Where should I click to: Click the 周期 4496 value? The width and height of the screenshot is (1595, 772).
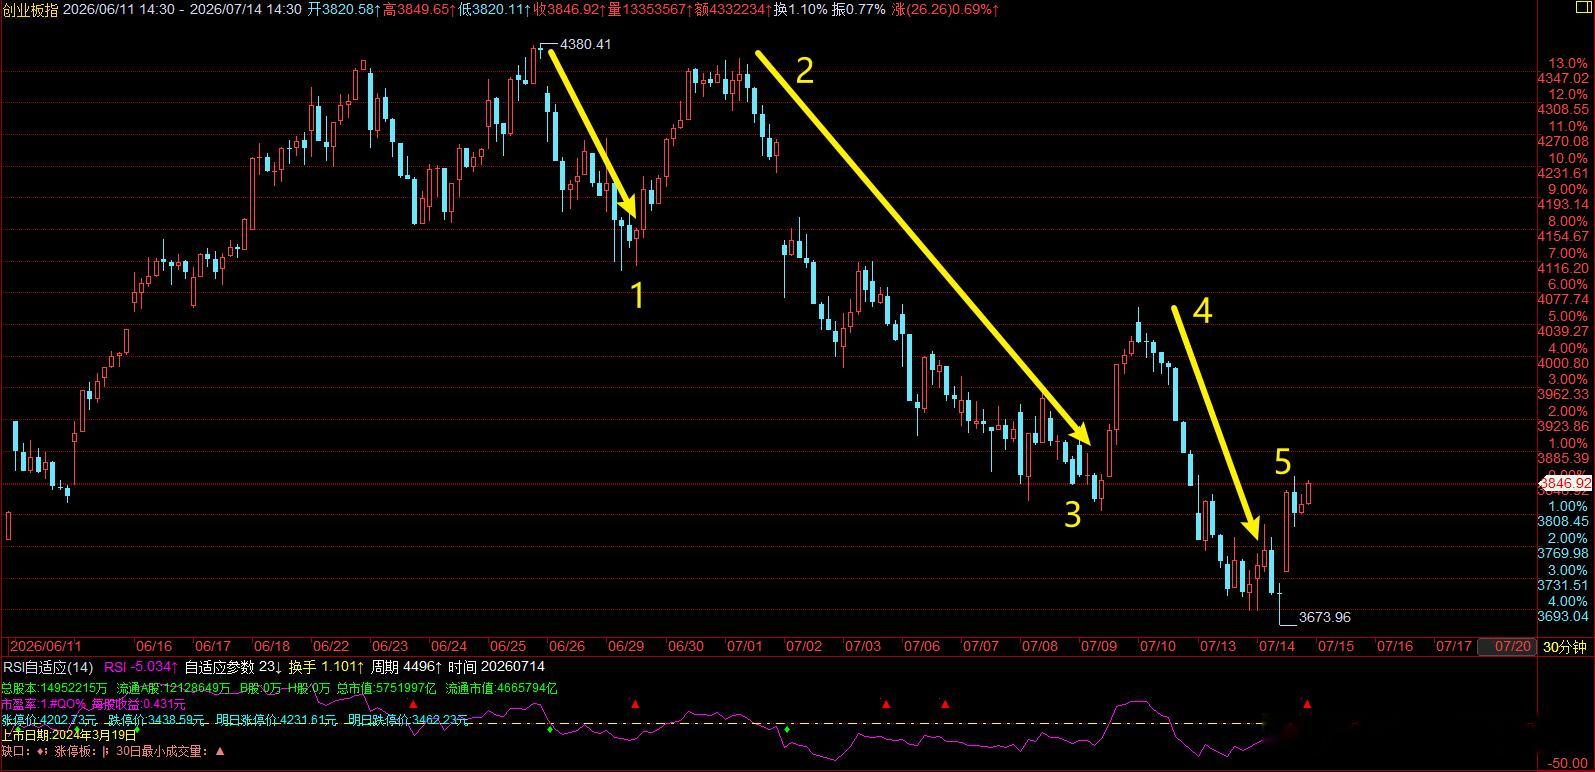[406, 667]
